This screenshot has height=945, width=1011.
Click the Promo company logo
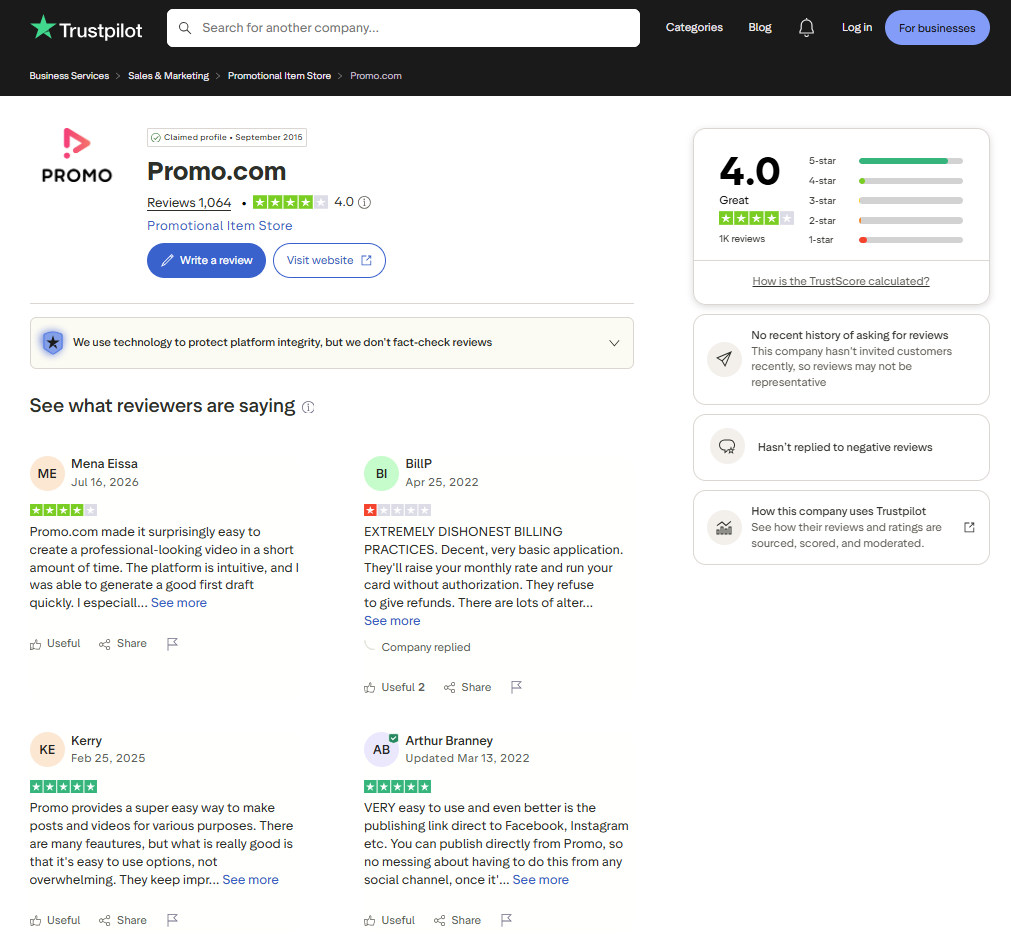[77, 155]
